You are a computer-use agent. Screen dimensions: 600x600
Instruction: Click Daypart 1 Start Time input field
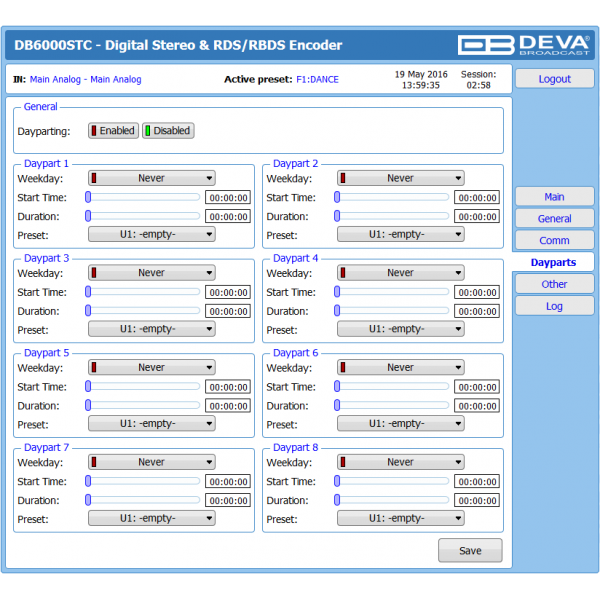point(228,197)
